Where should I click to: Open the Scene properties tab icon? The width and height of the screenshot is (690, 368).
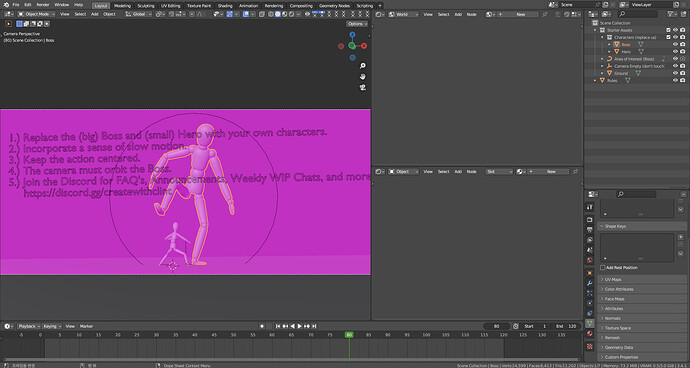[x=590, y=250]
